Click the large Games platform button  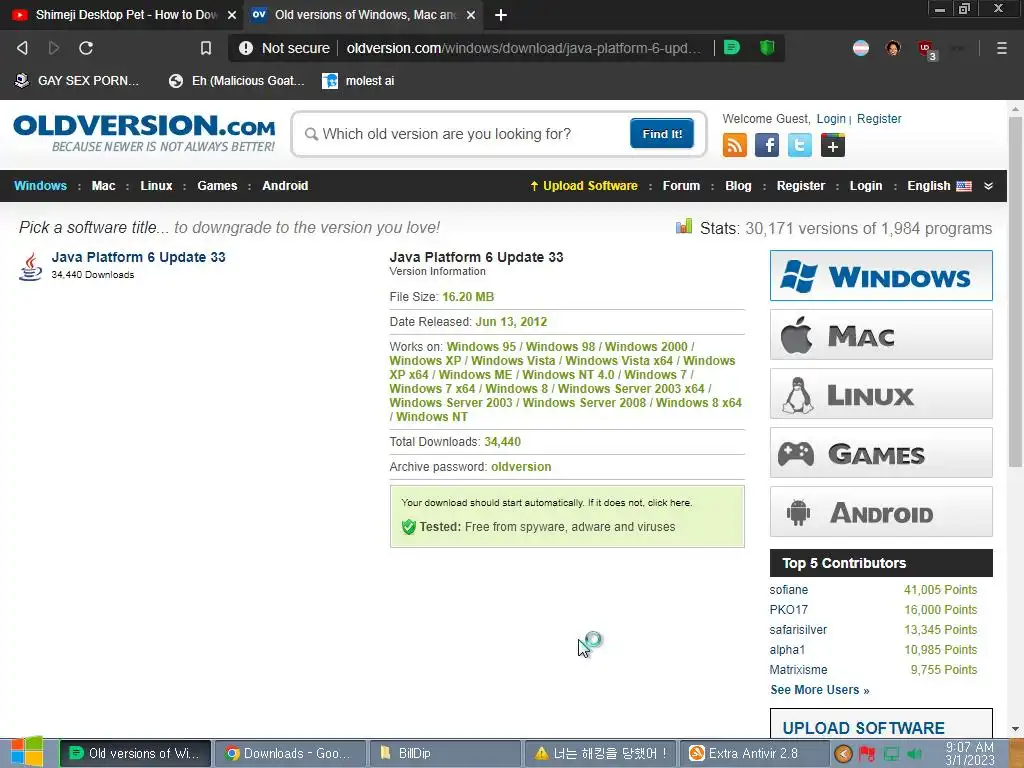tap(881, 453)
